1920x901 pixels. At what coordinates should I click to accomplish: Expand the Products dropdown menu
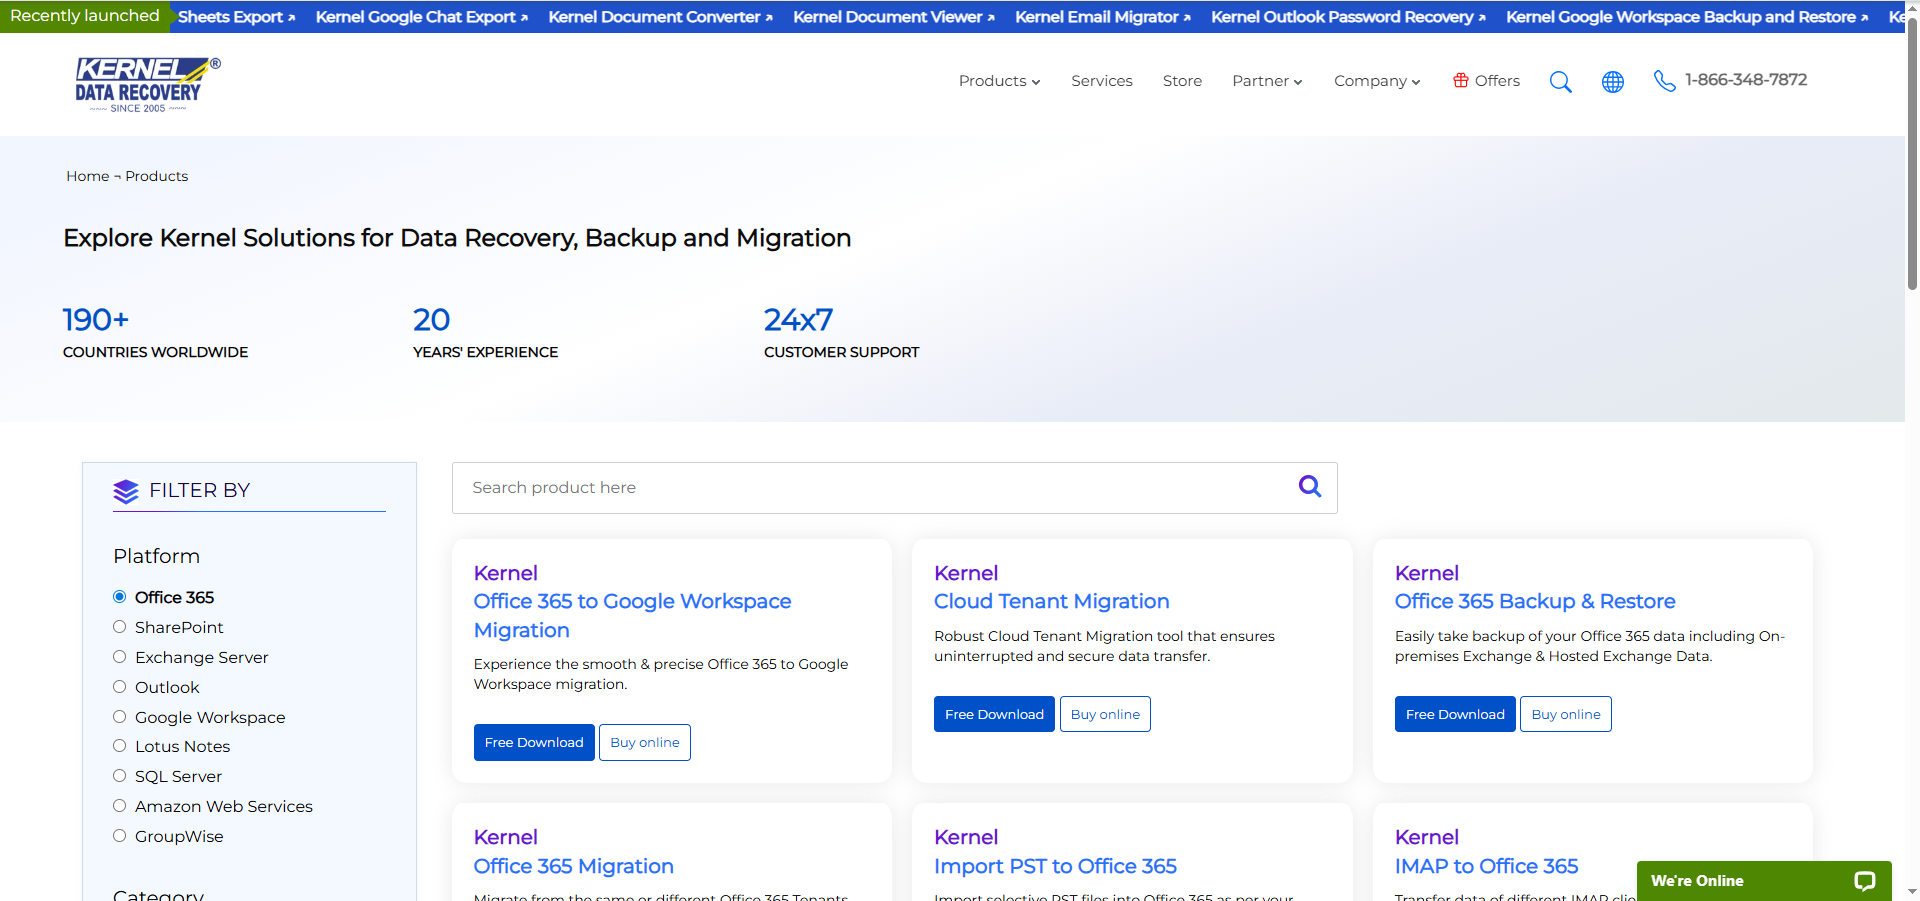[x=999, y=81]
